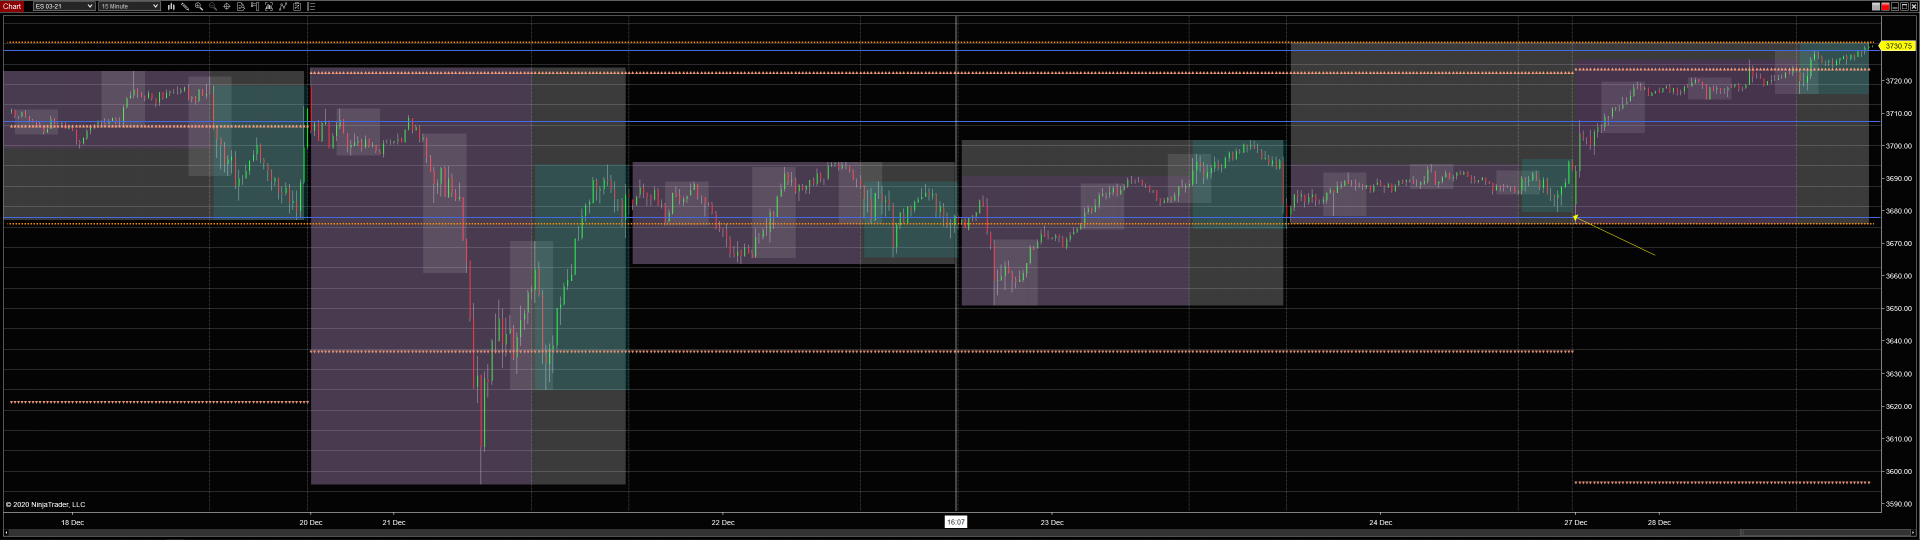Screen dimensions: 1920x540
Task: Close the chart window
Action: [1914, 6]
